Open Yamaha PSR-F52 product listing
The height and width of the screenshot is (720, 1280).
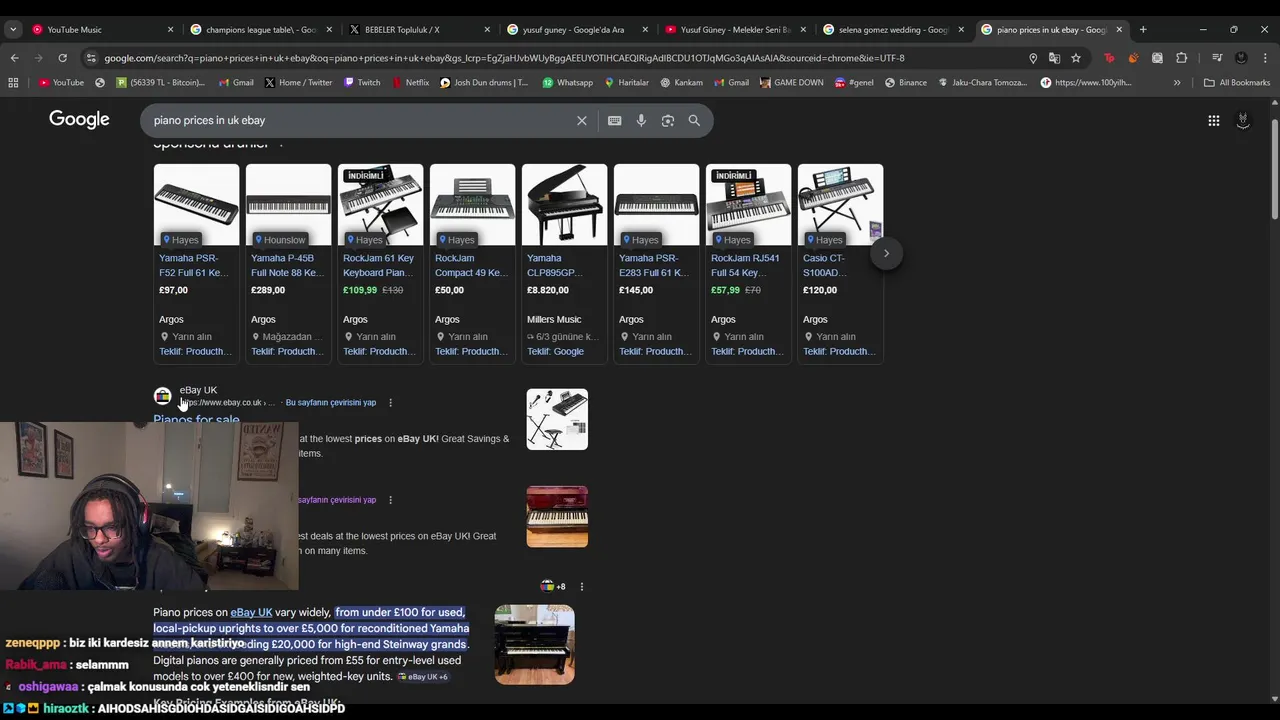click(x=196, y=262)
